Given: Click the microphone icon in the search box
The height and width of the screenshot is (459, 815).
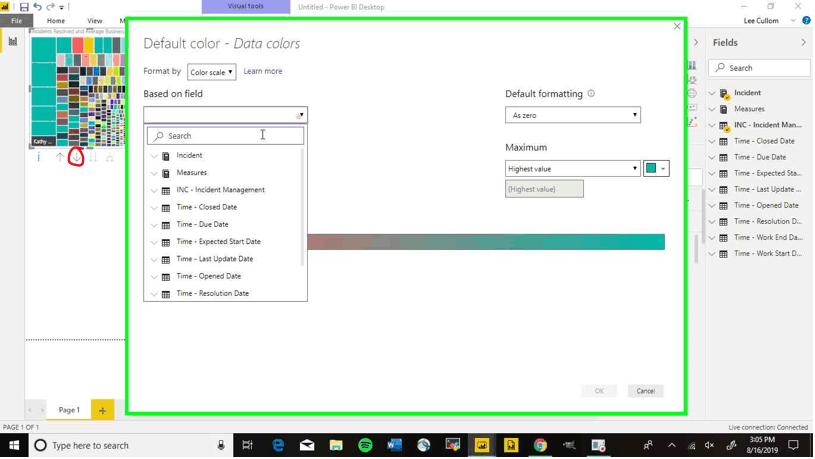Looking at the screenshot, I should click(221, 445).
